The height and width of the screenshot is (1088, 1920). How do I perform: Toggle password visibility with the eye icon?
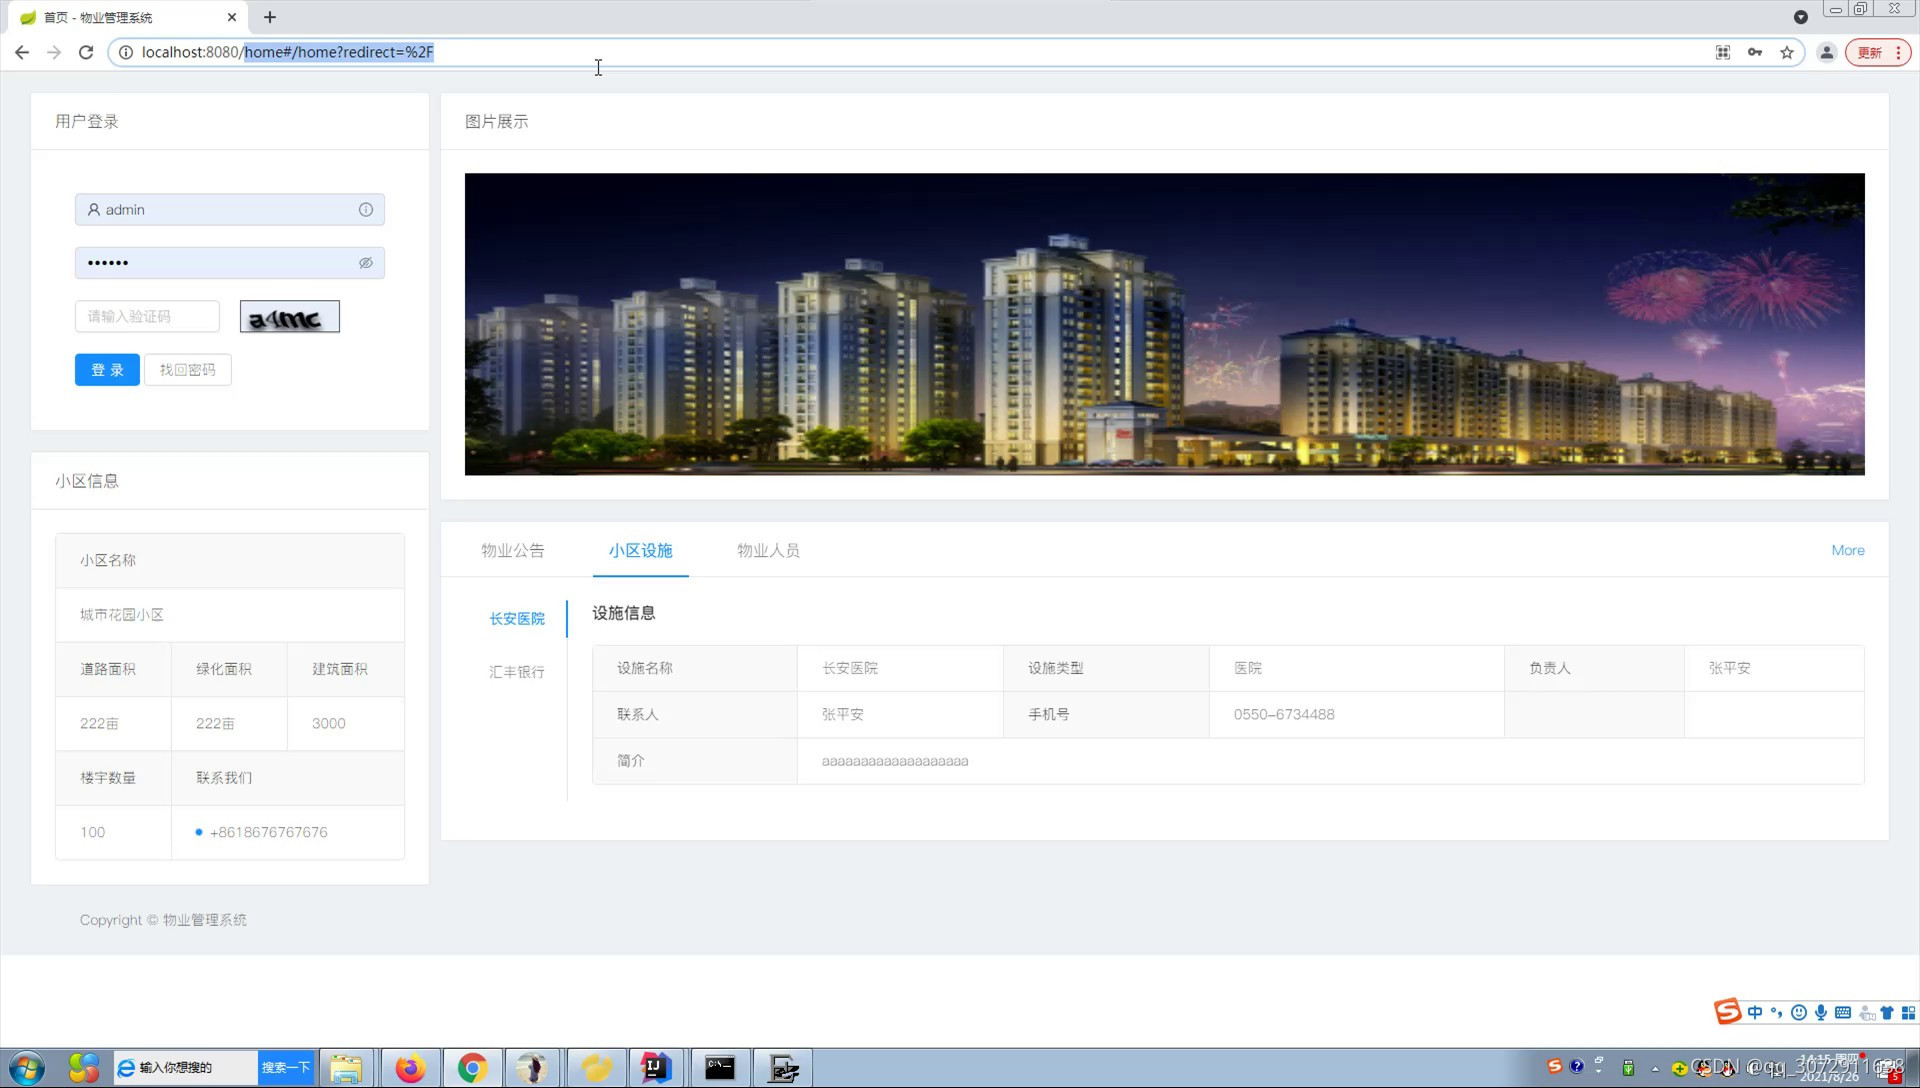[x=366, y=263]
